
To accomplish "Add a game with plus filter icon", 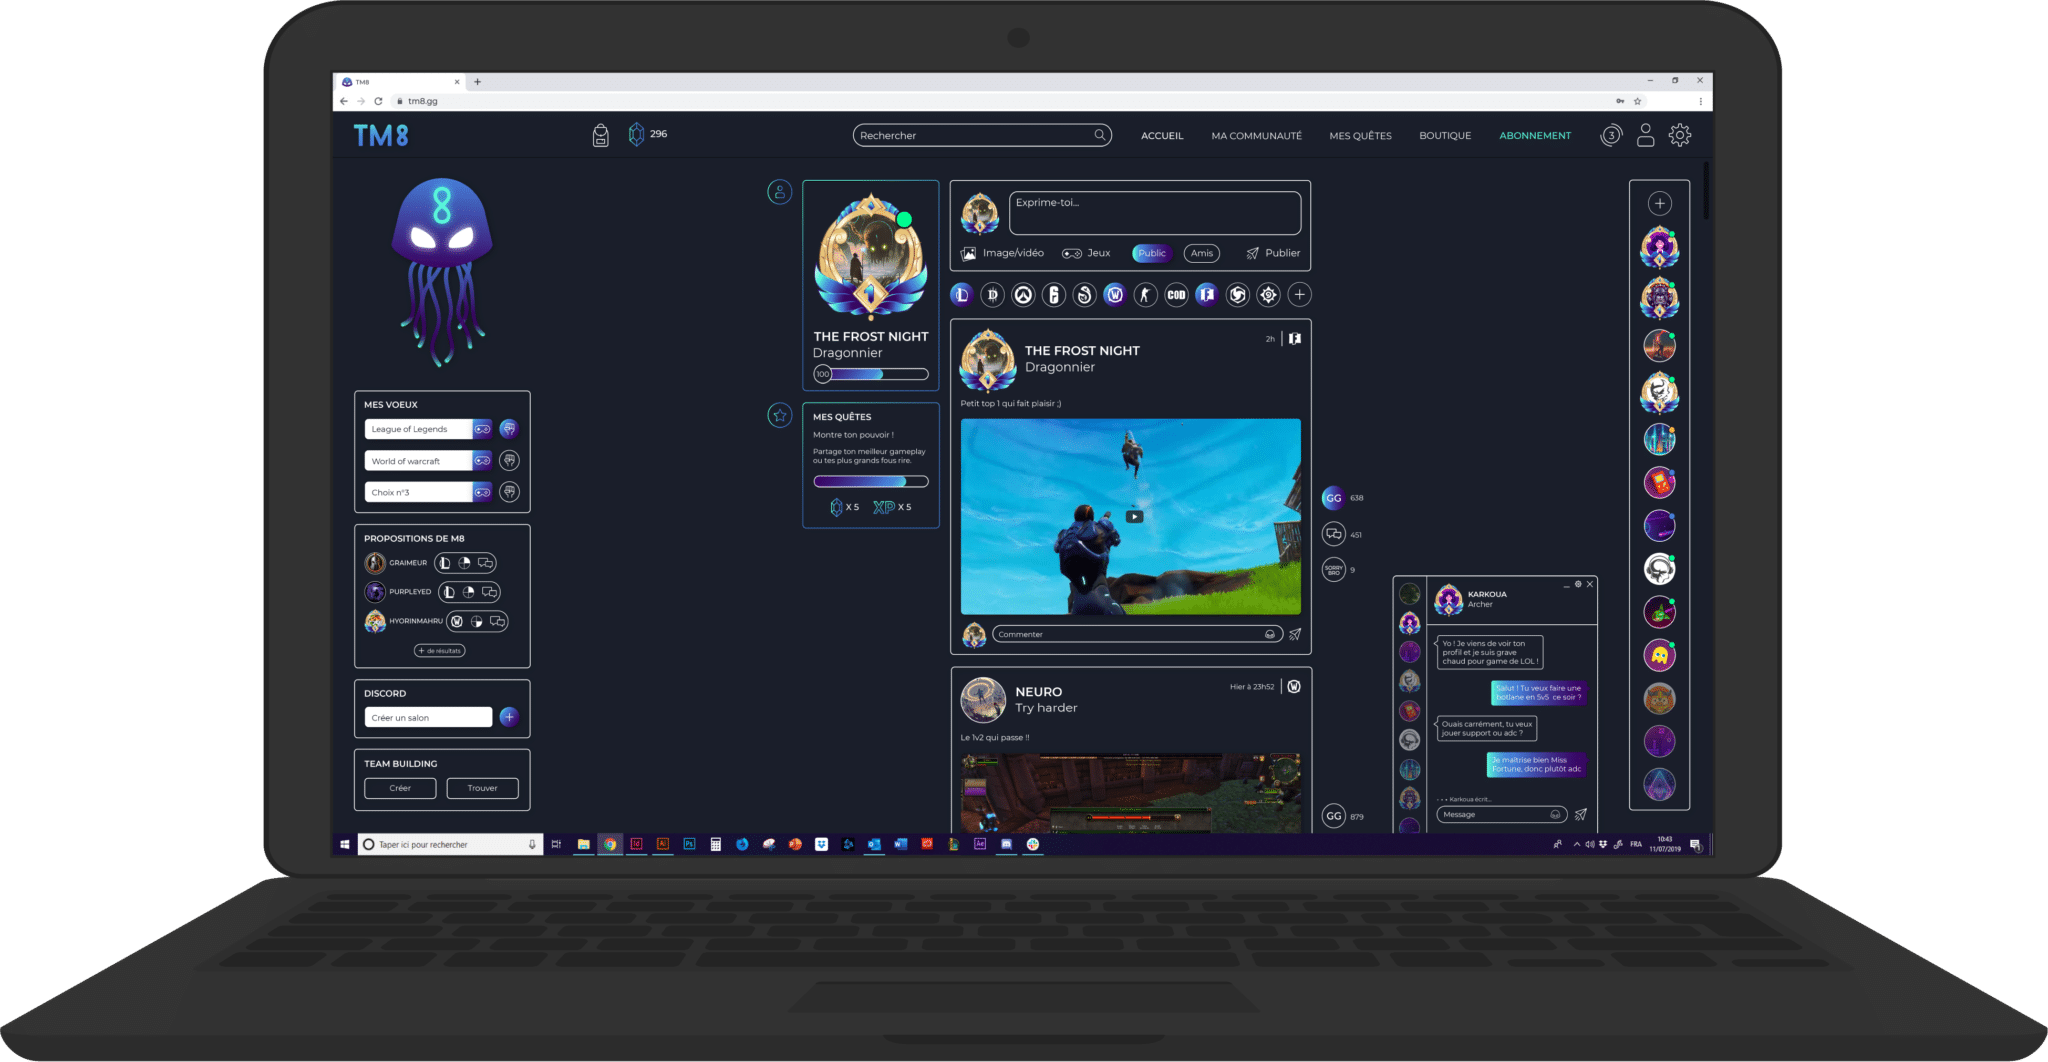I will (x=1300, y=295).
